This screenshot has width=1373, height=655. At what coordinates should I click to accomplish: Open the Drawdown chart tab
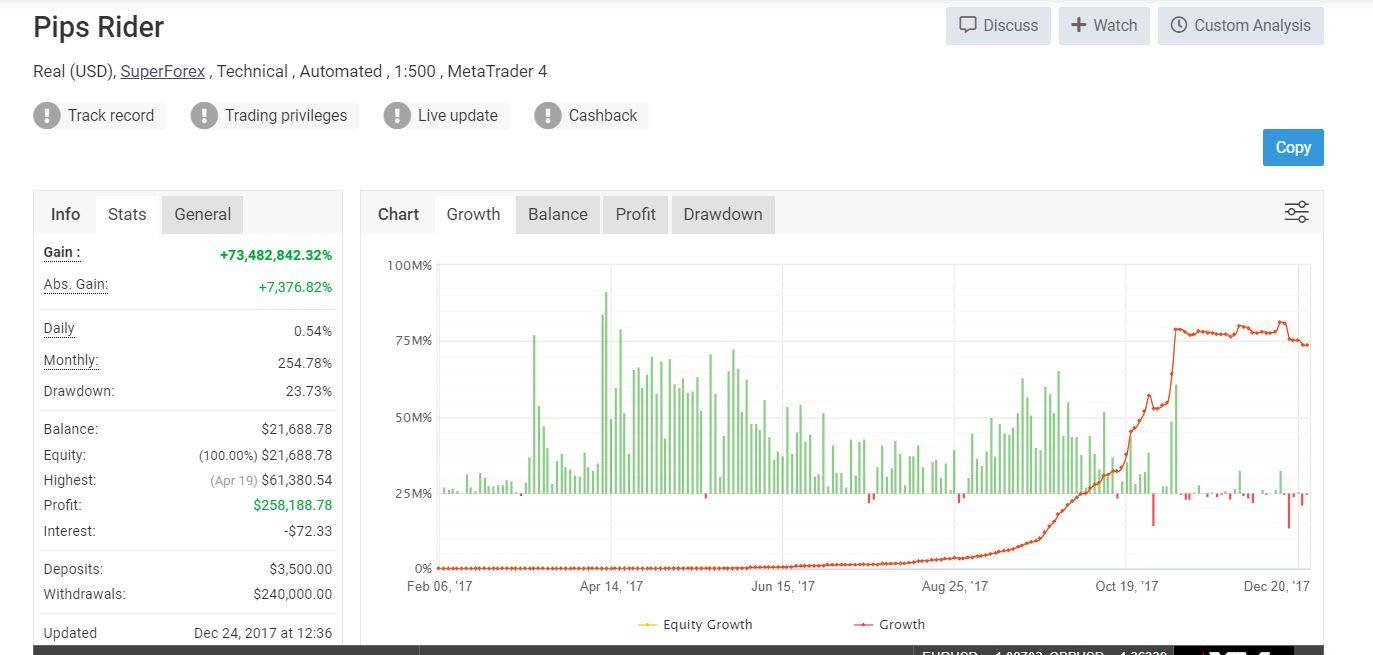pos(722,214)
